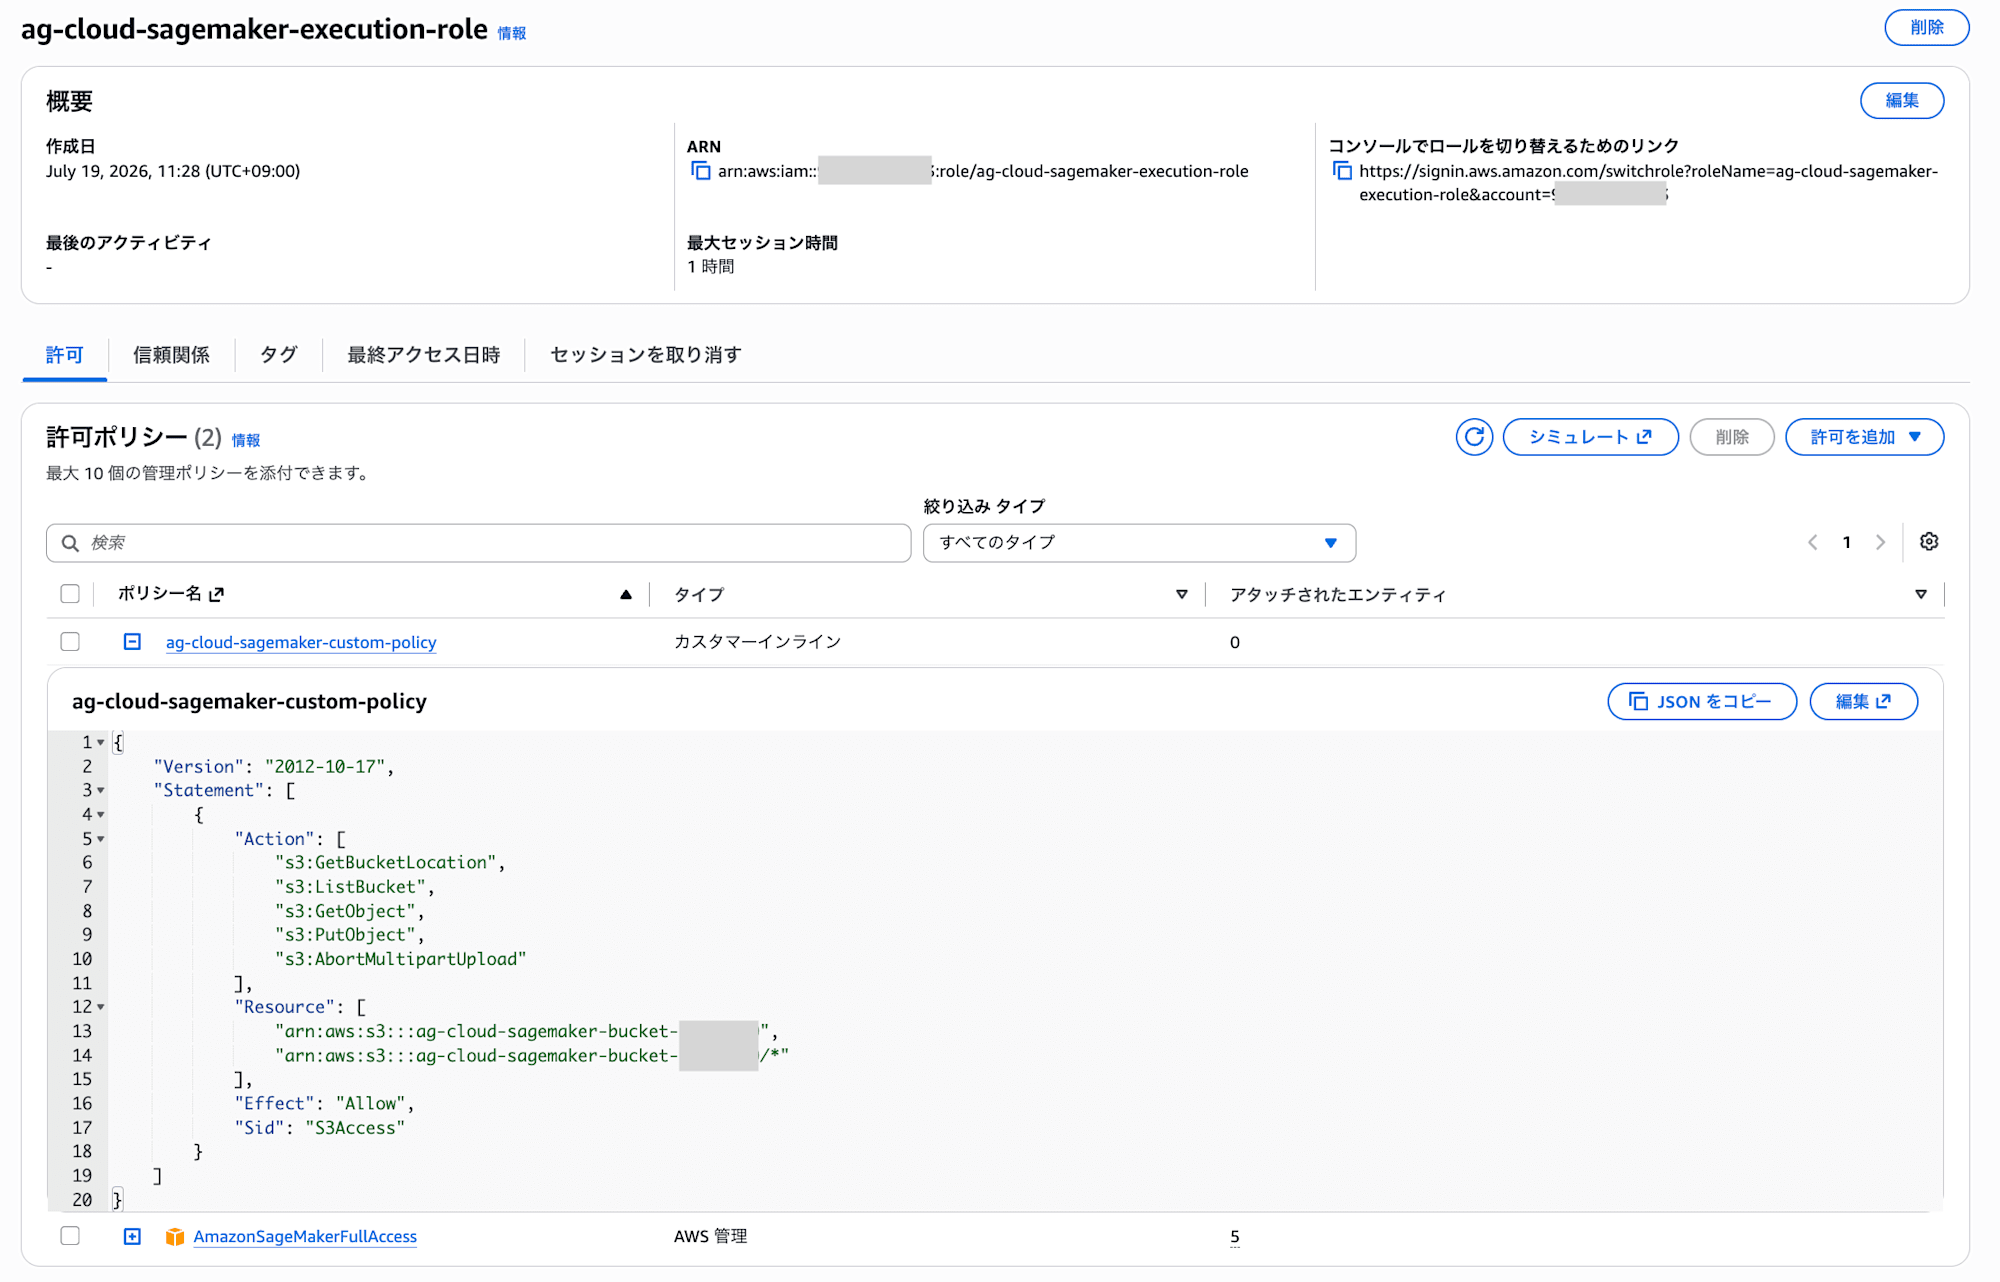Copy the role ARN with the copy icon

(701, 171)
